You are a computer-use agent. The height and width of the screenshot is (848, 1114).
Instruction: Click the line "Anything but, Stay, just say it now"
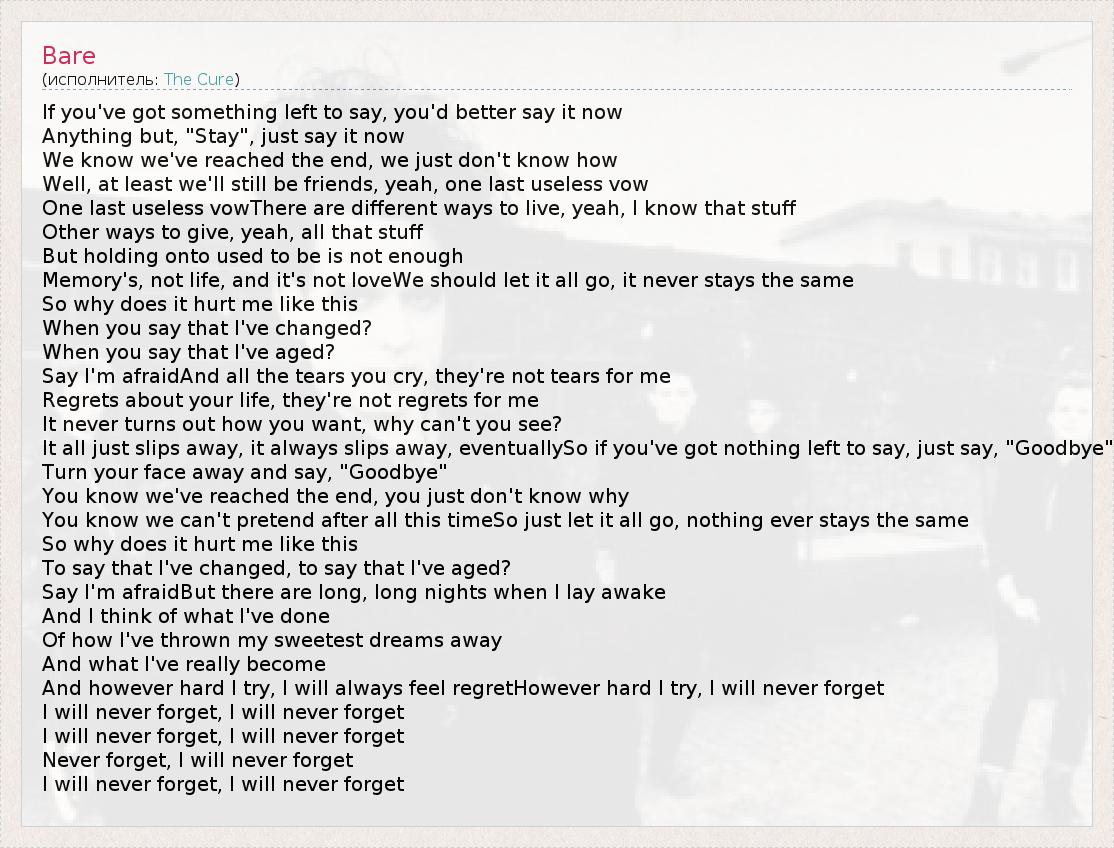(223, 136)
